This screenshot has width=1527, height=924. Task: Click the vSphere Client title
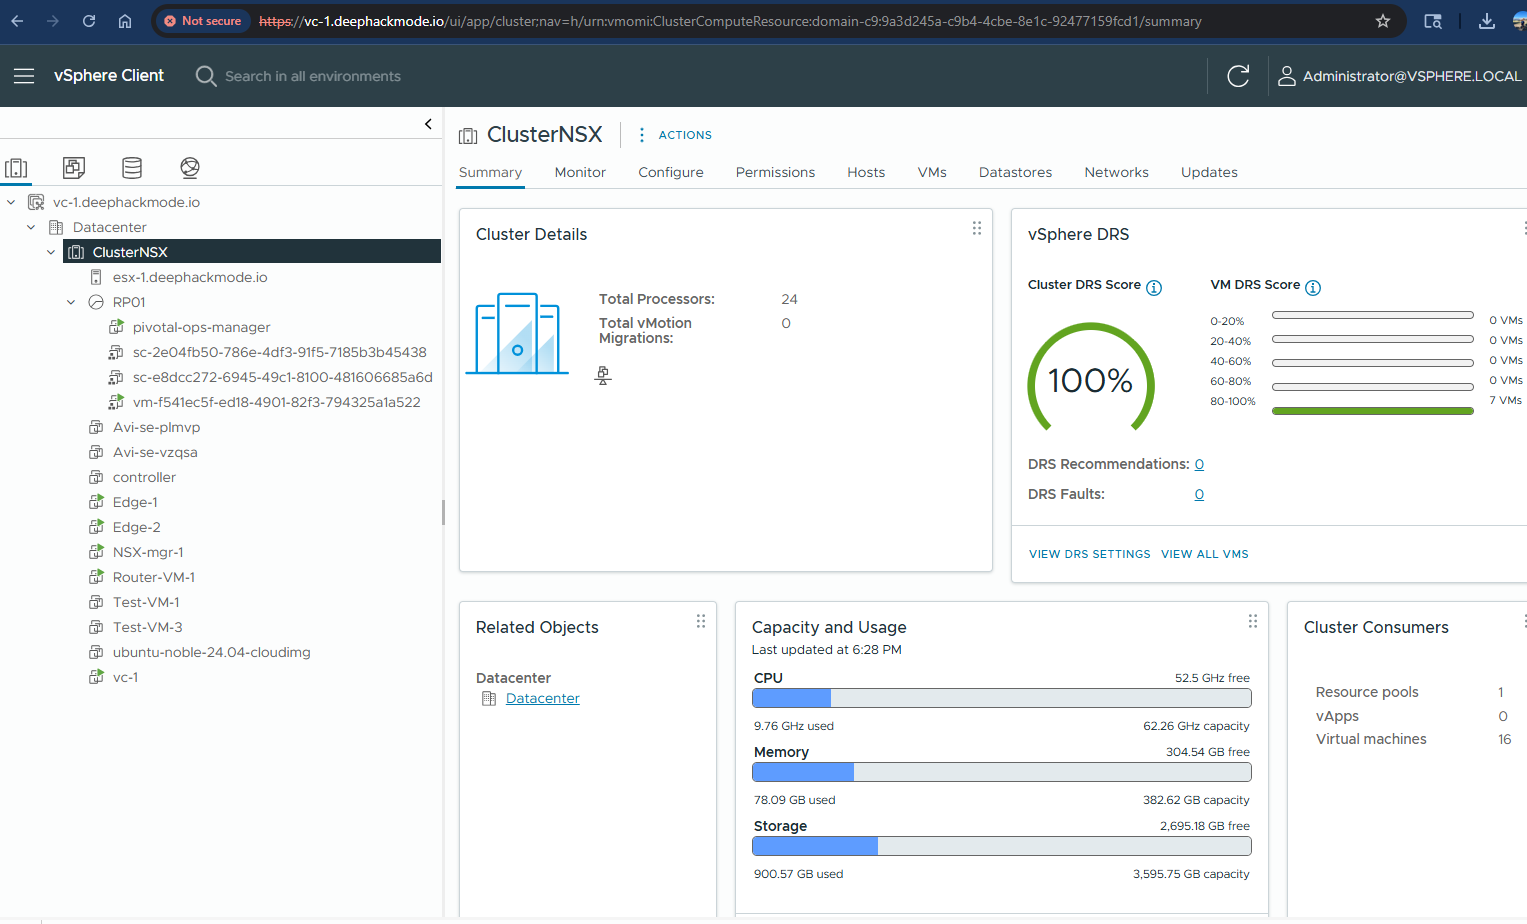109,76
